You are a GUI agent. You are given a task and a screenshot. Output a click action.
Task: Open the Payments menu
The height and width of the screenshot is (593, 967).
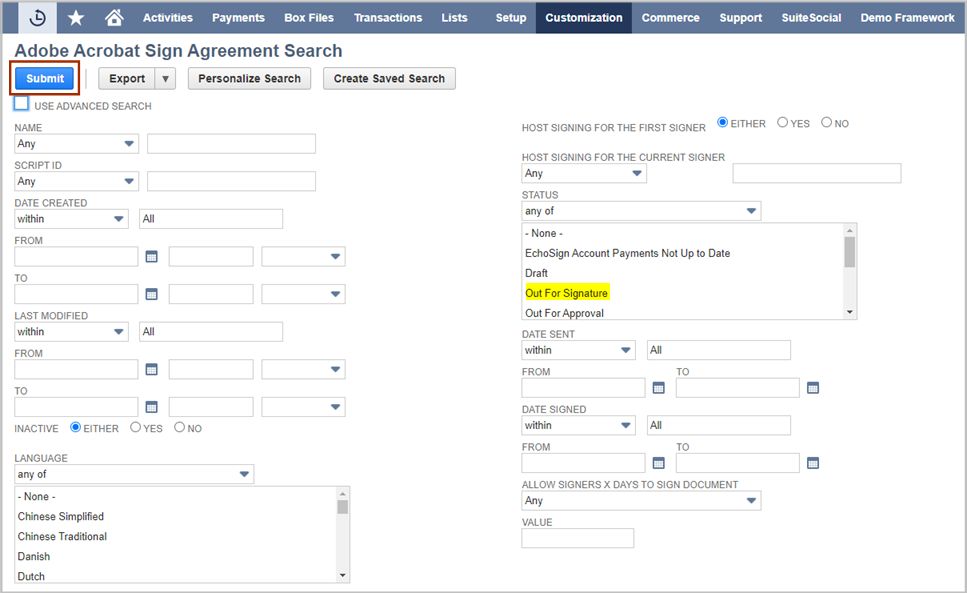[238, 18]
